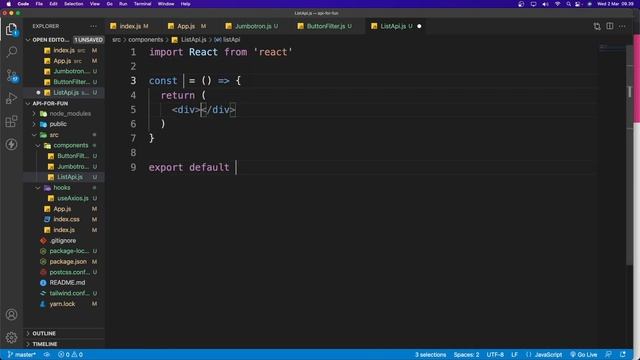
Task: Open the Search view in activity bar
Action: pyautogui.click(x=11, y=52)
